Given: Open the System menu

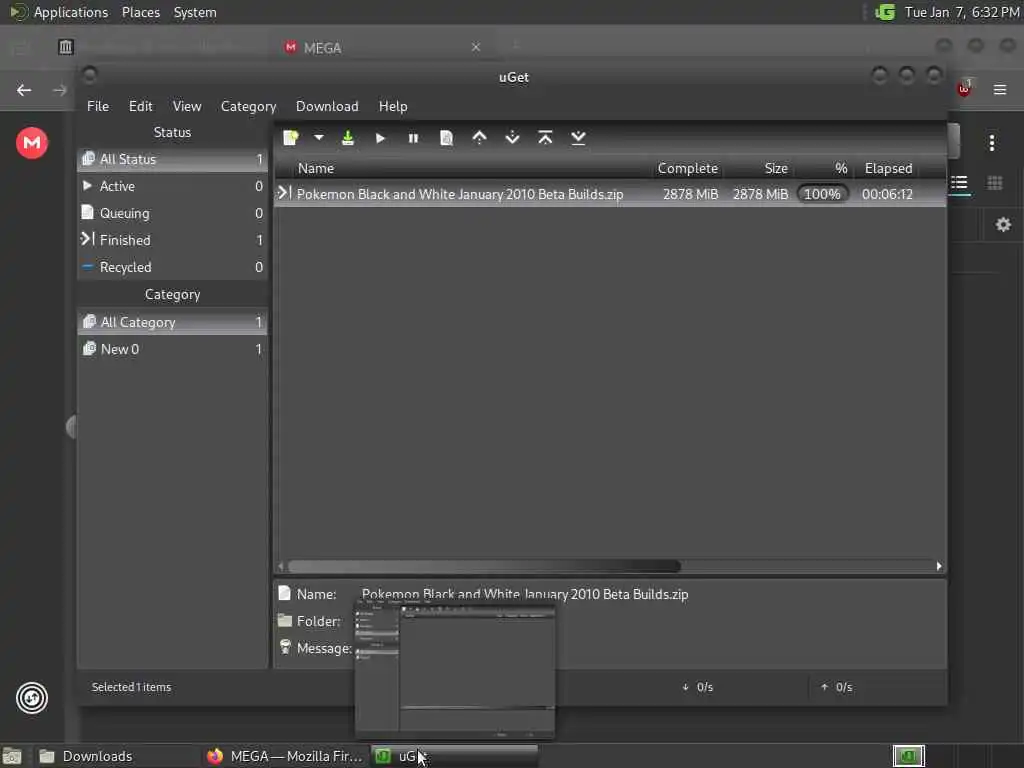Looking at the screenshot, I should [x=195, y=12].
